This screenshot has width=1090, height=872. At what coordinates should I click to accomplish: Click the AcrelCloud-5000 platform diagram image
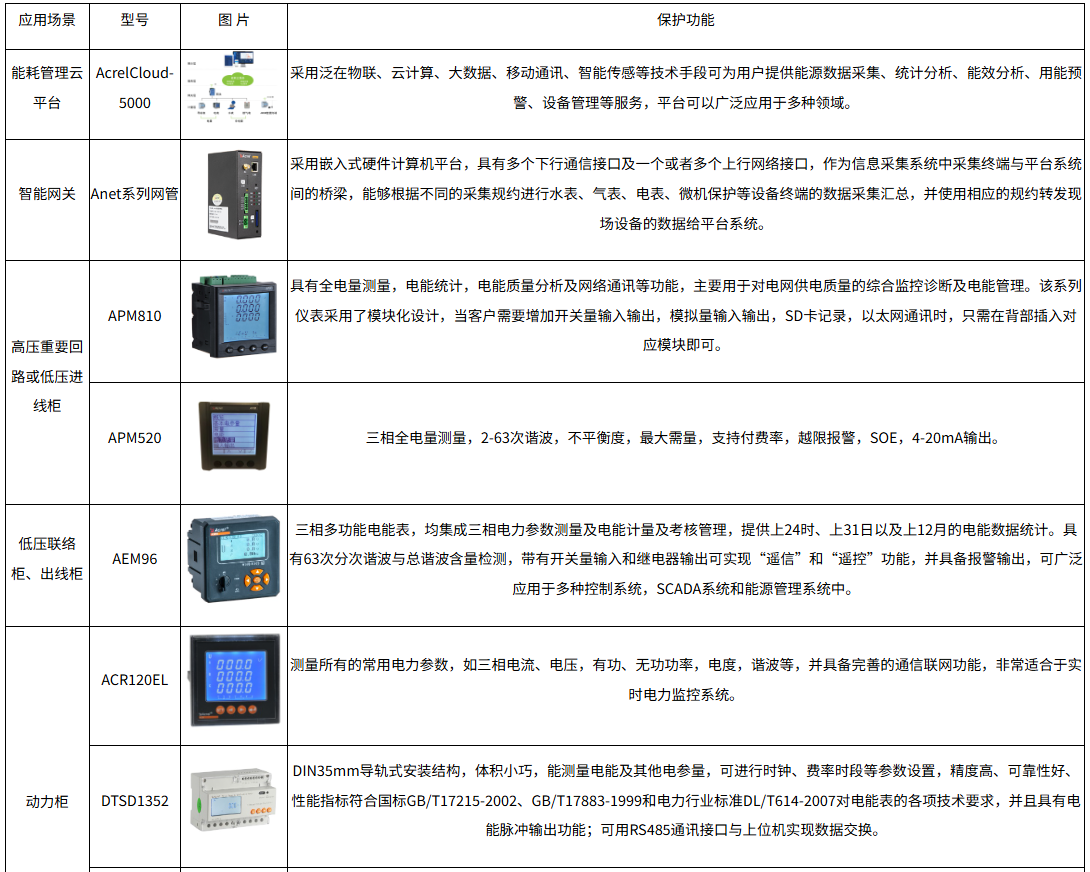[x=233, y=89]
